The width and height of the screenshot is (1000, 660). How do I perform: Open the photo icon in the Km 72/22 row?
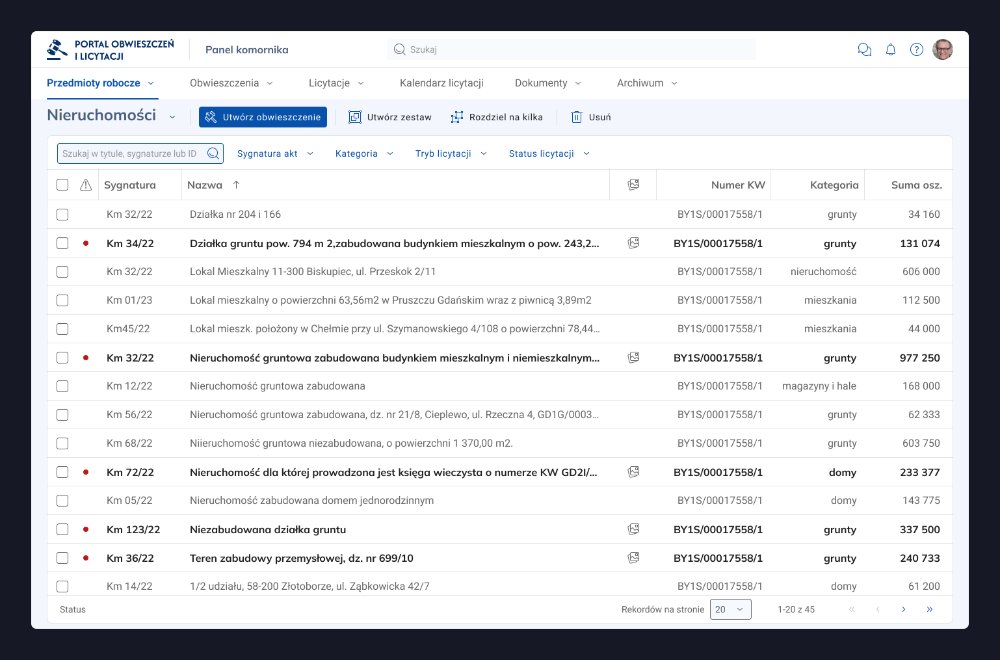(x=633, y=472)
